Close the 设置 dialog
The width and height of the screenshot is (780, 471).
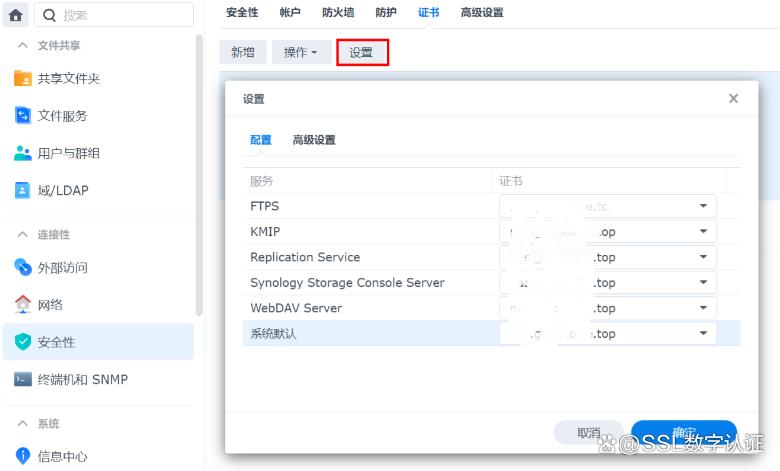tap(733, 98)
